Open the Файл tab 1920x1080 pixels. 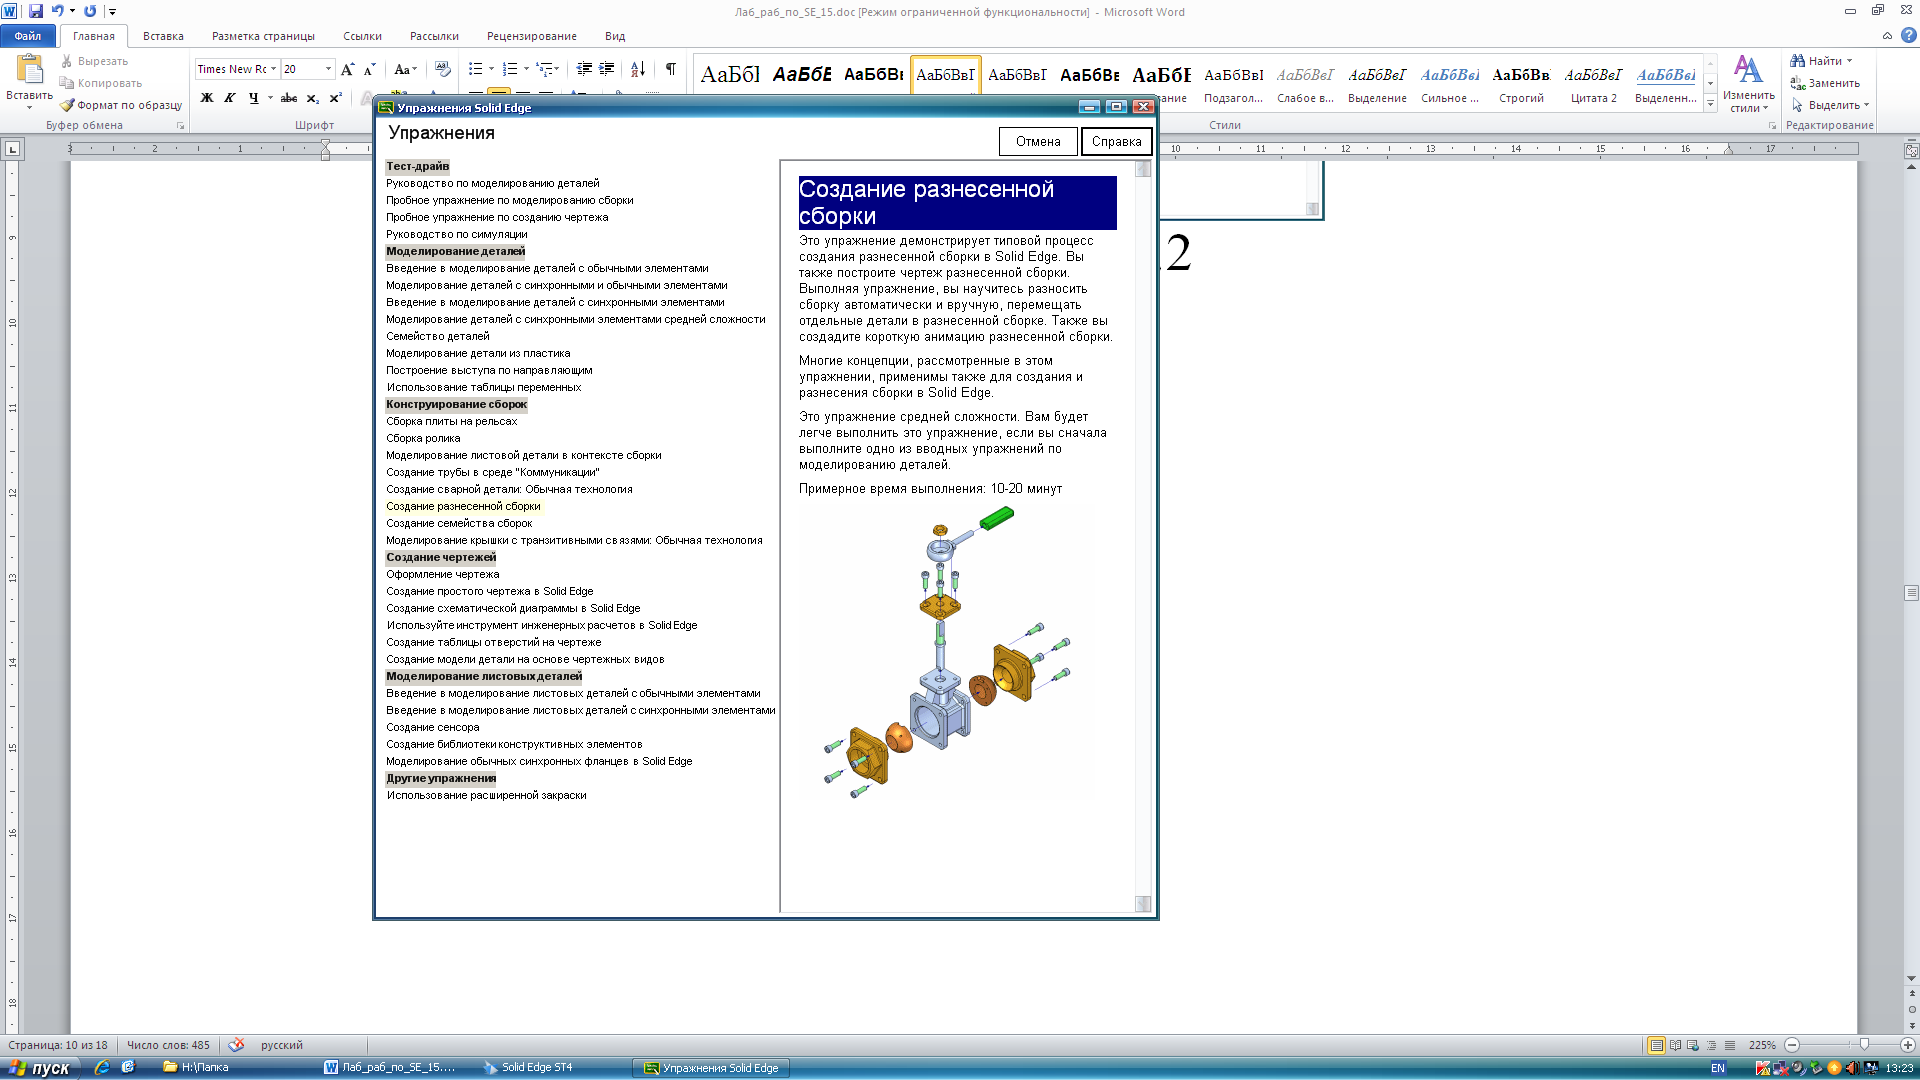click(28, 36)
